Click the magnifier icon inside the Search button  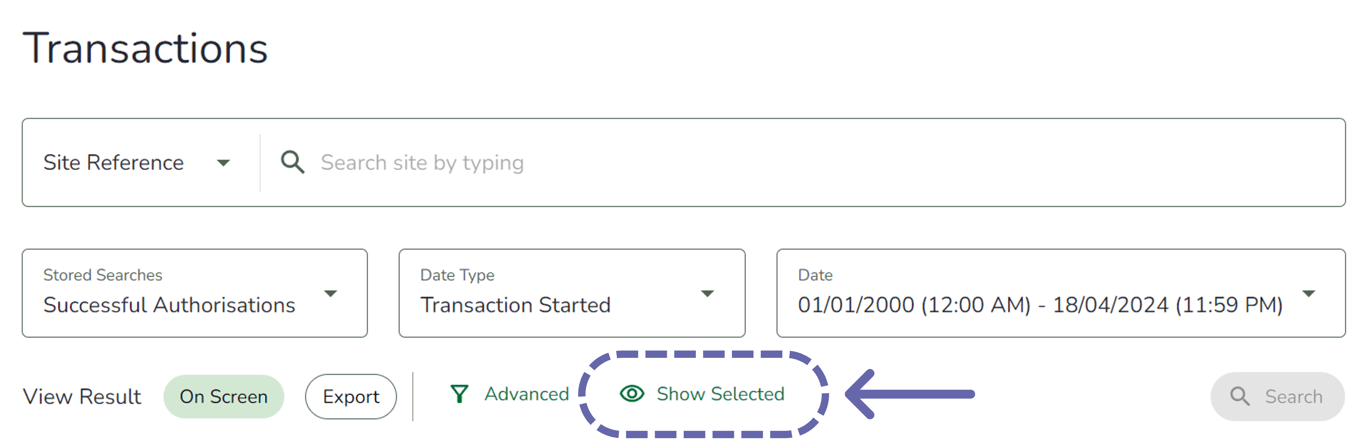[1240, 397]
